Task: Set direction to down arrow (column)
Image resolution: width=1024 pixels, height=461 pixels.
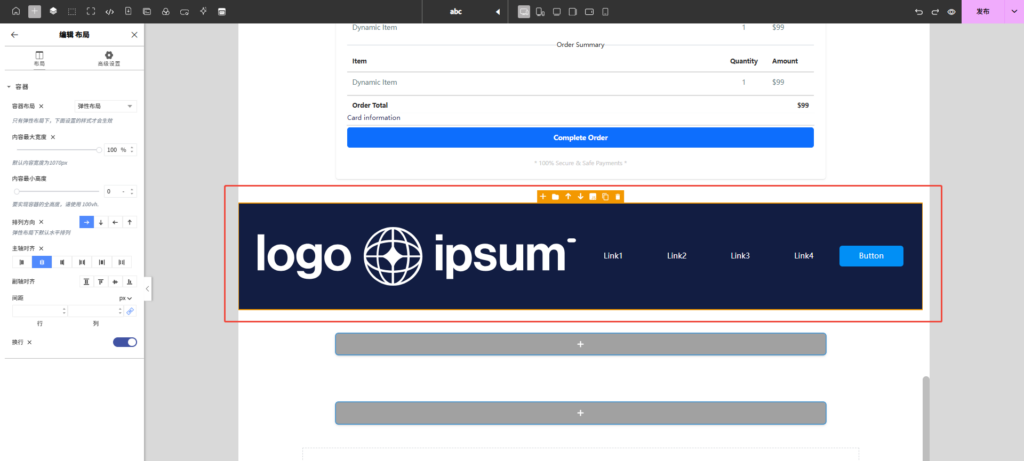Action: click(x=101, y=222)
